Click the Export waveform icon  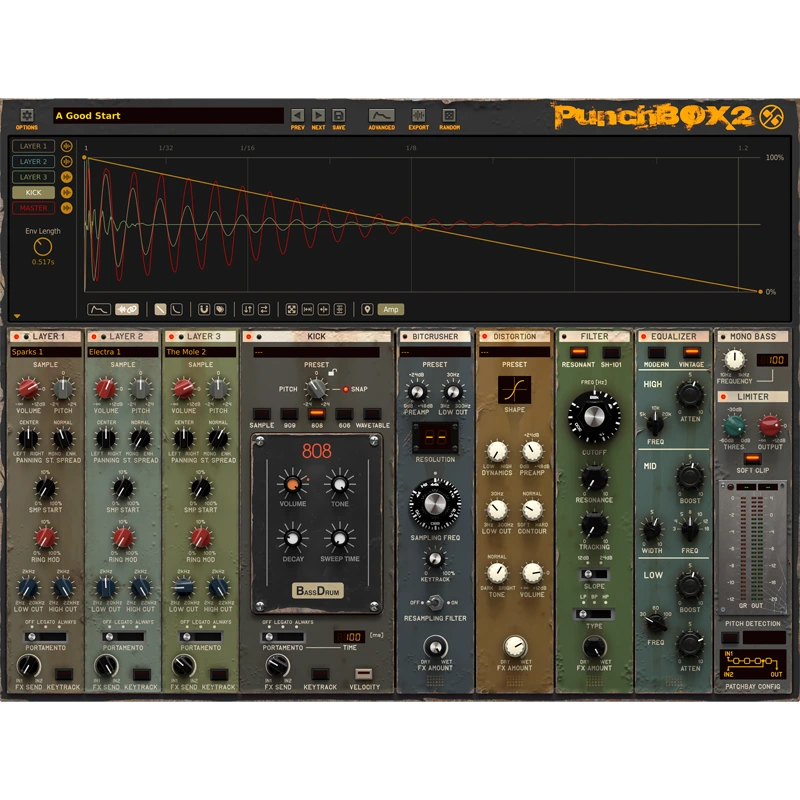tap(418, 115)
